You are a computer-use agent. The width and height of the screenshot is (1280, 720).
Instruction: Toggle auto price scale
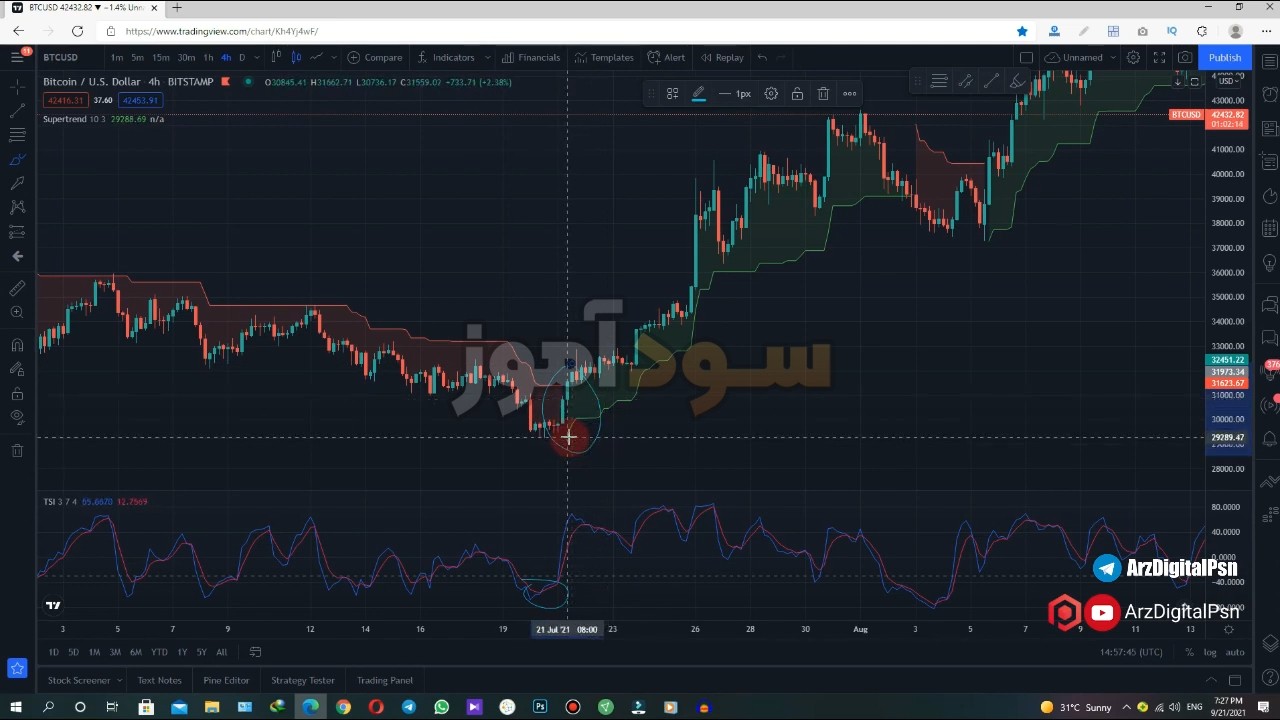(x=1235, y=652)
